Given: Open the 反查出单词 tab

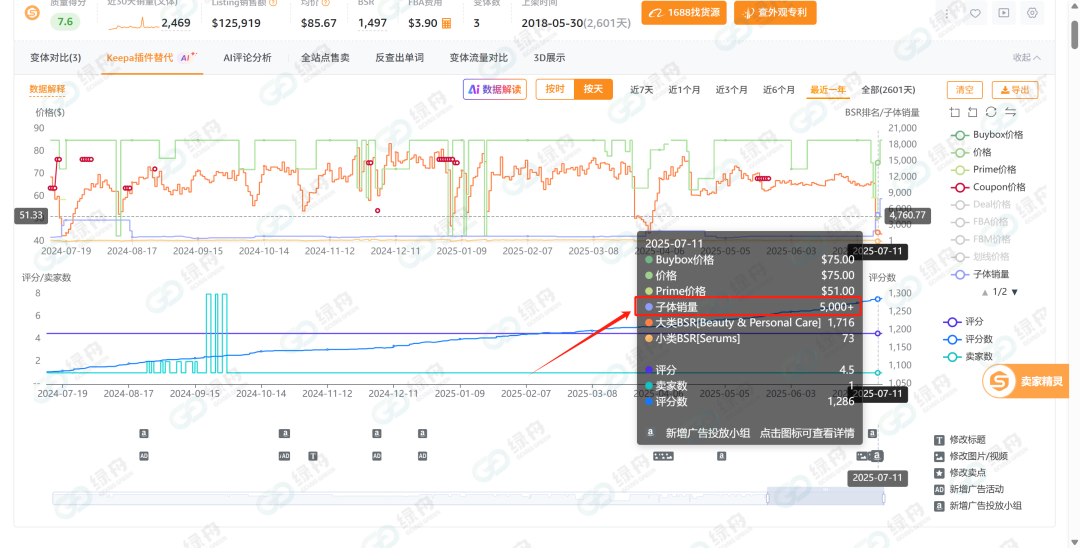Looking at the screenshot, I should click(x=399, y=58).
